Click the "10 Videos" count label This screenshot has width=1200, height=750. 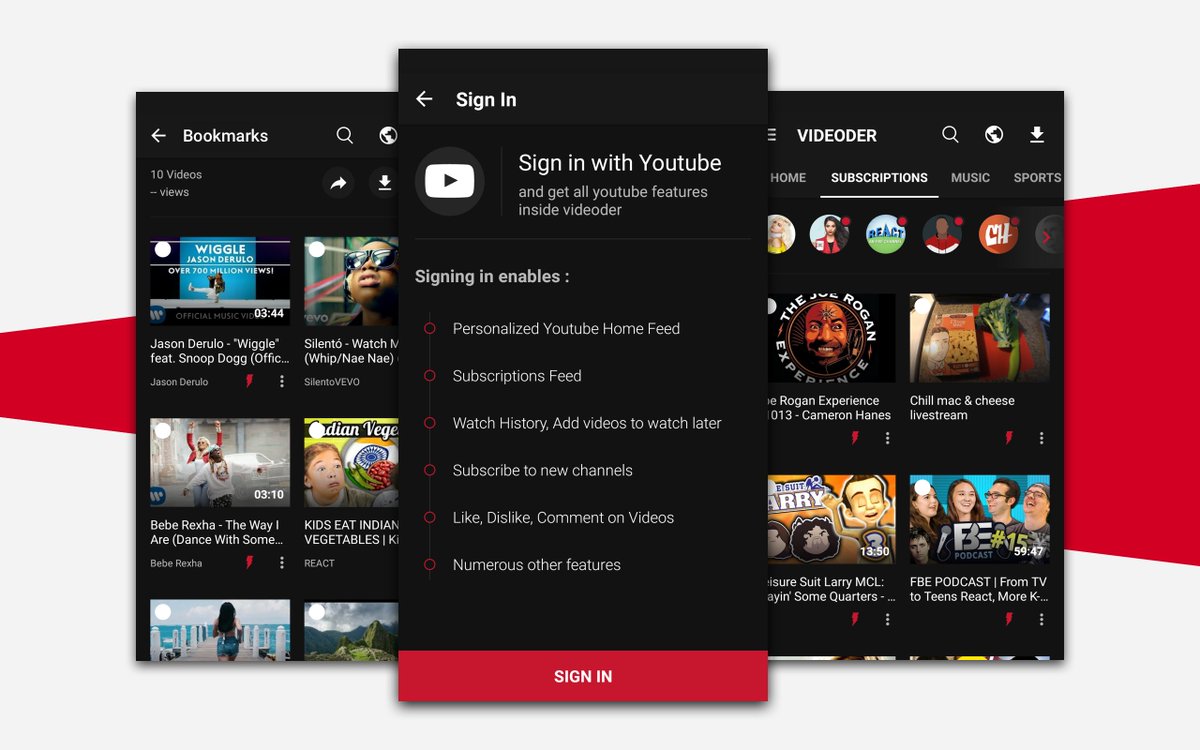[176, 174]
